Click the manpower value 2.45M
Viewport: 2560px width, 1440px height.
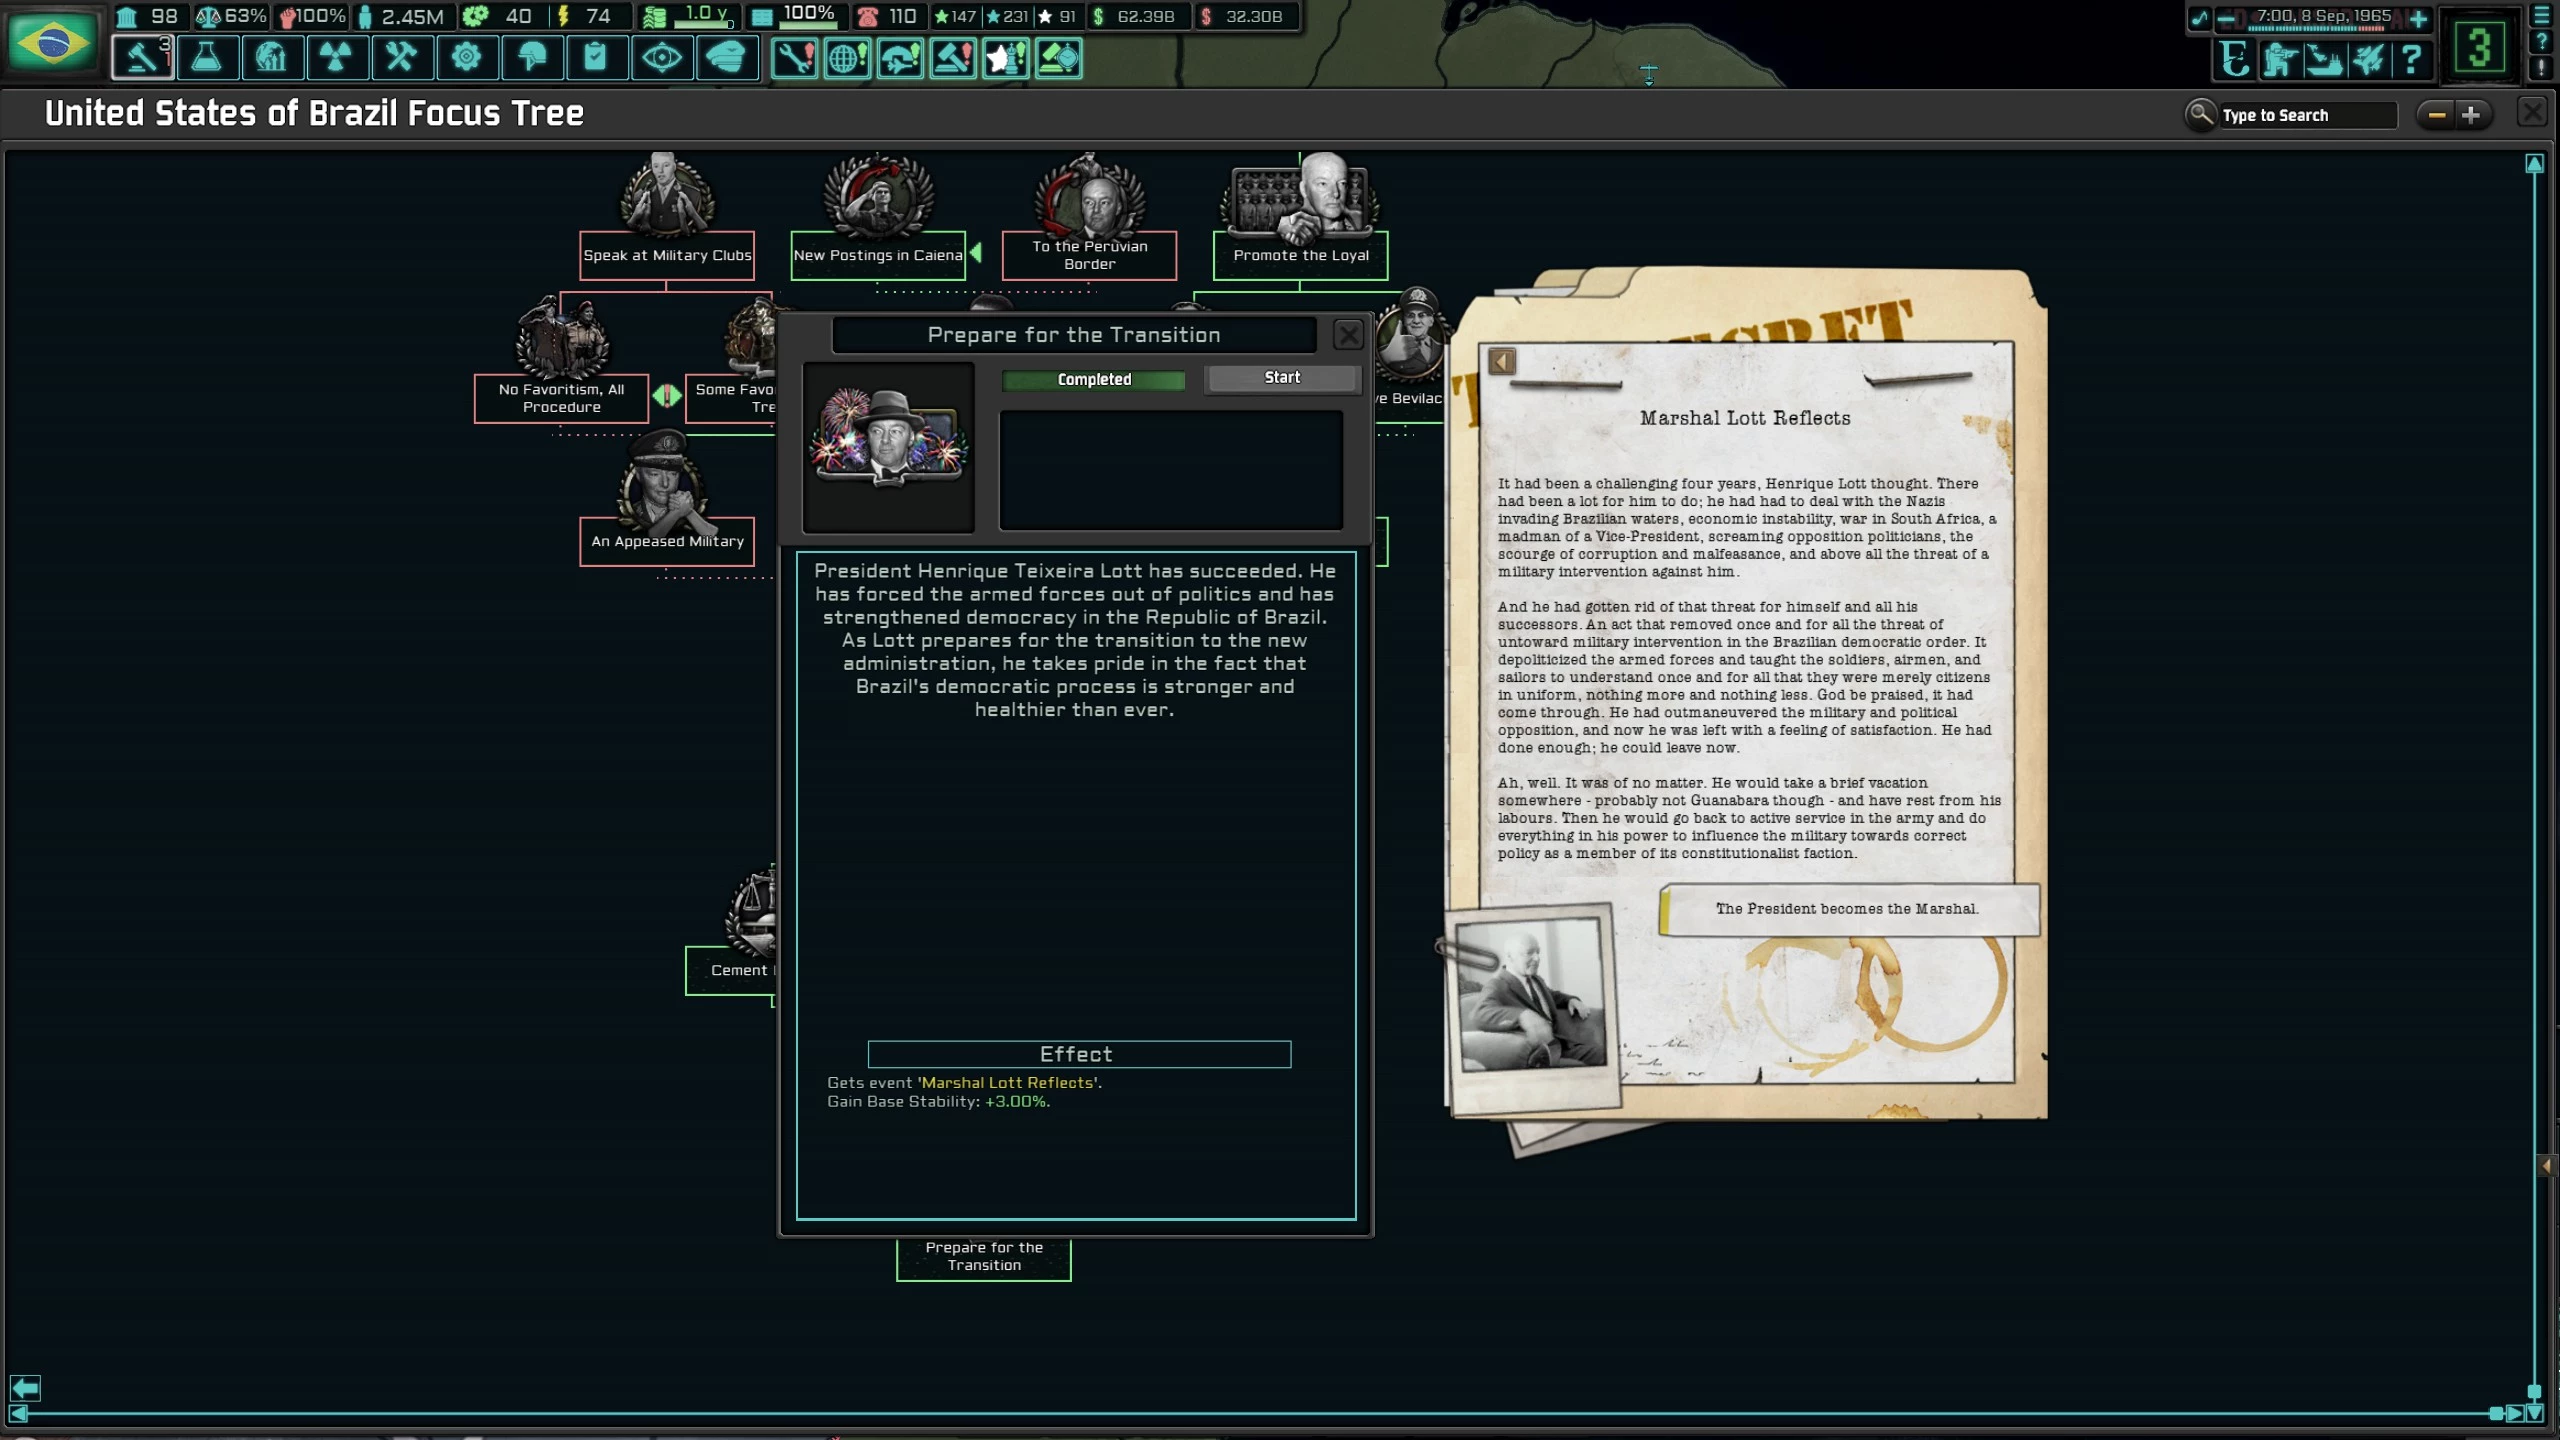(412, 17)
